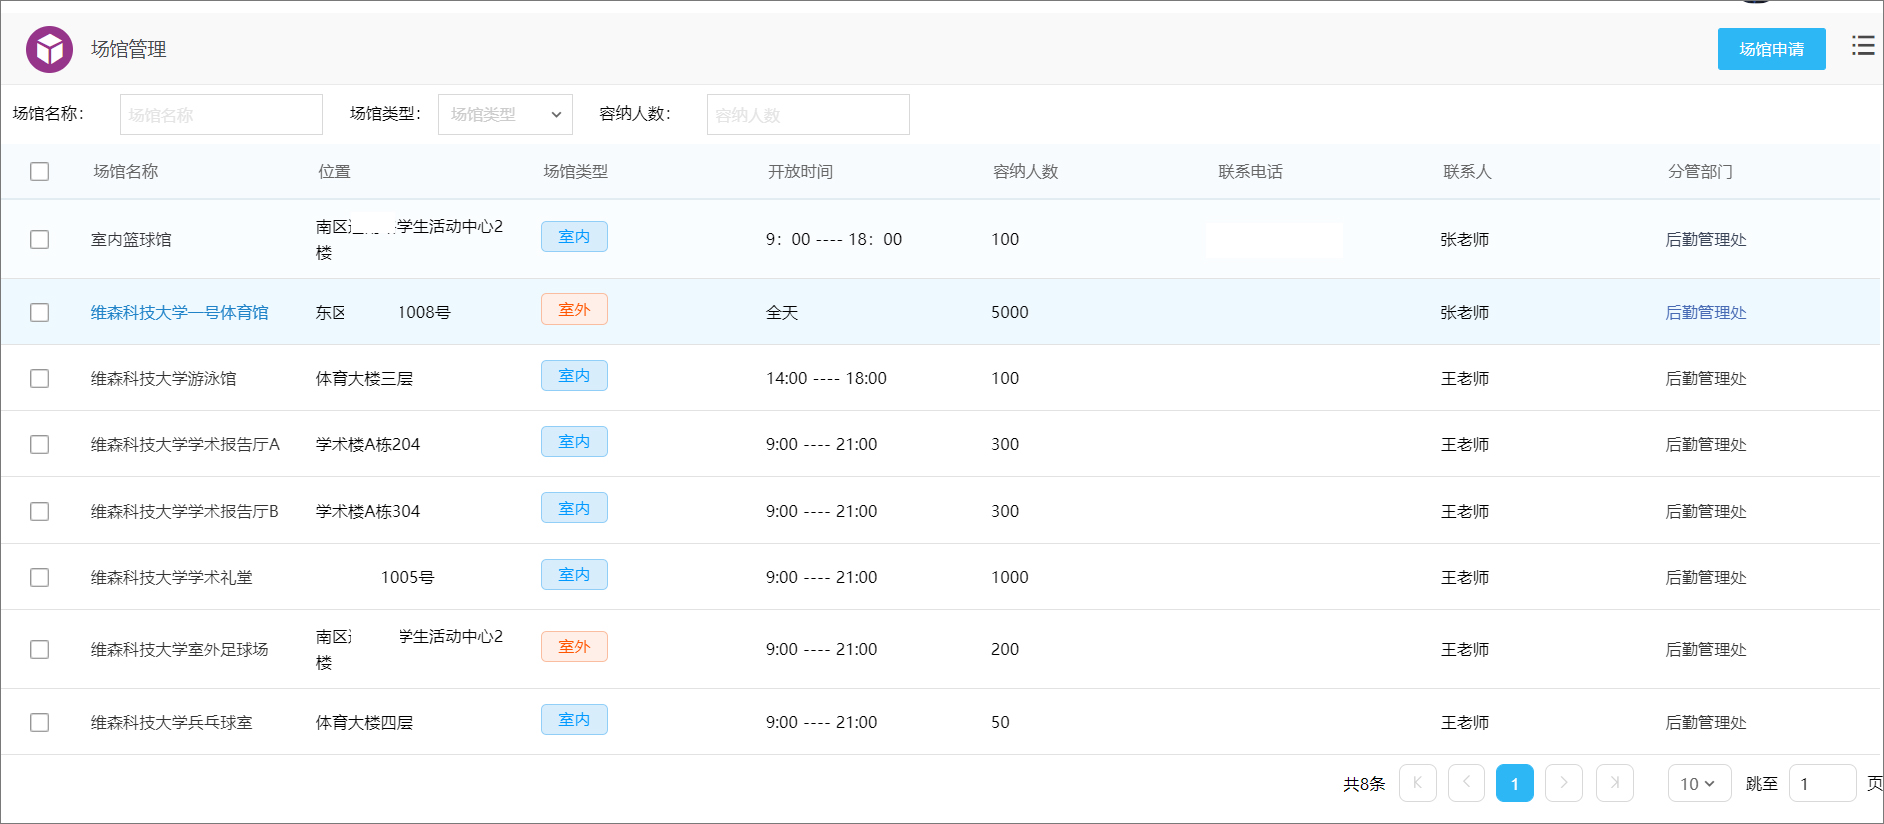
Task: Click the capacity value 5000
Action: 1010,312
